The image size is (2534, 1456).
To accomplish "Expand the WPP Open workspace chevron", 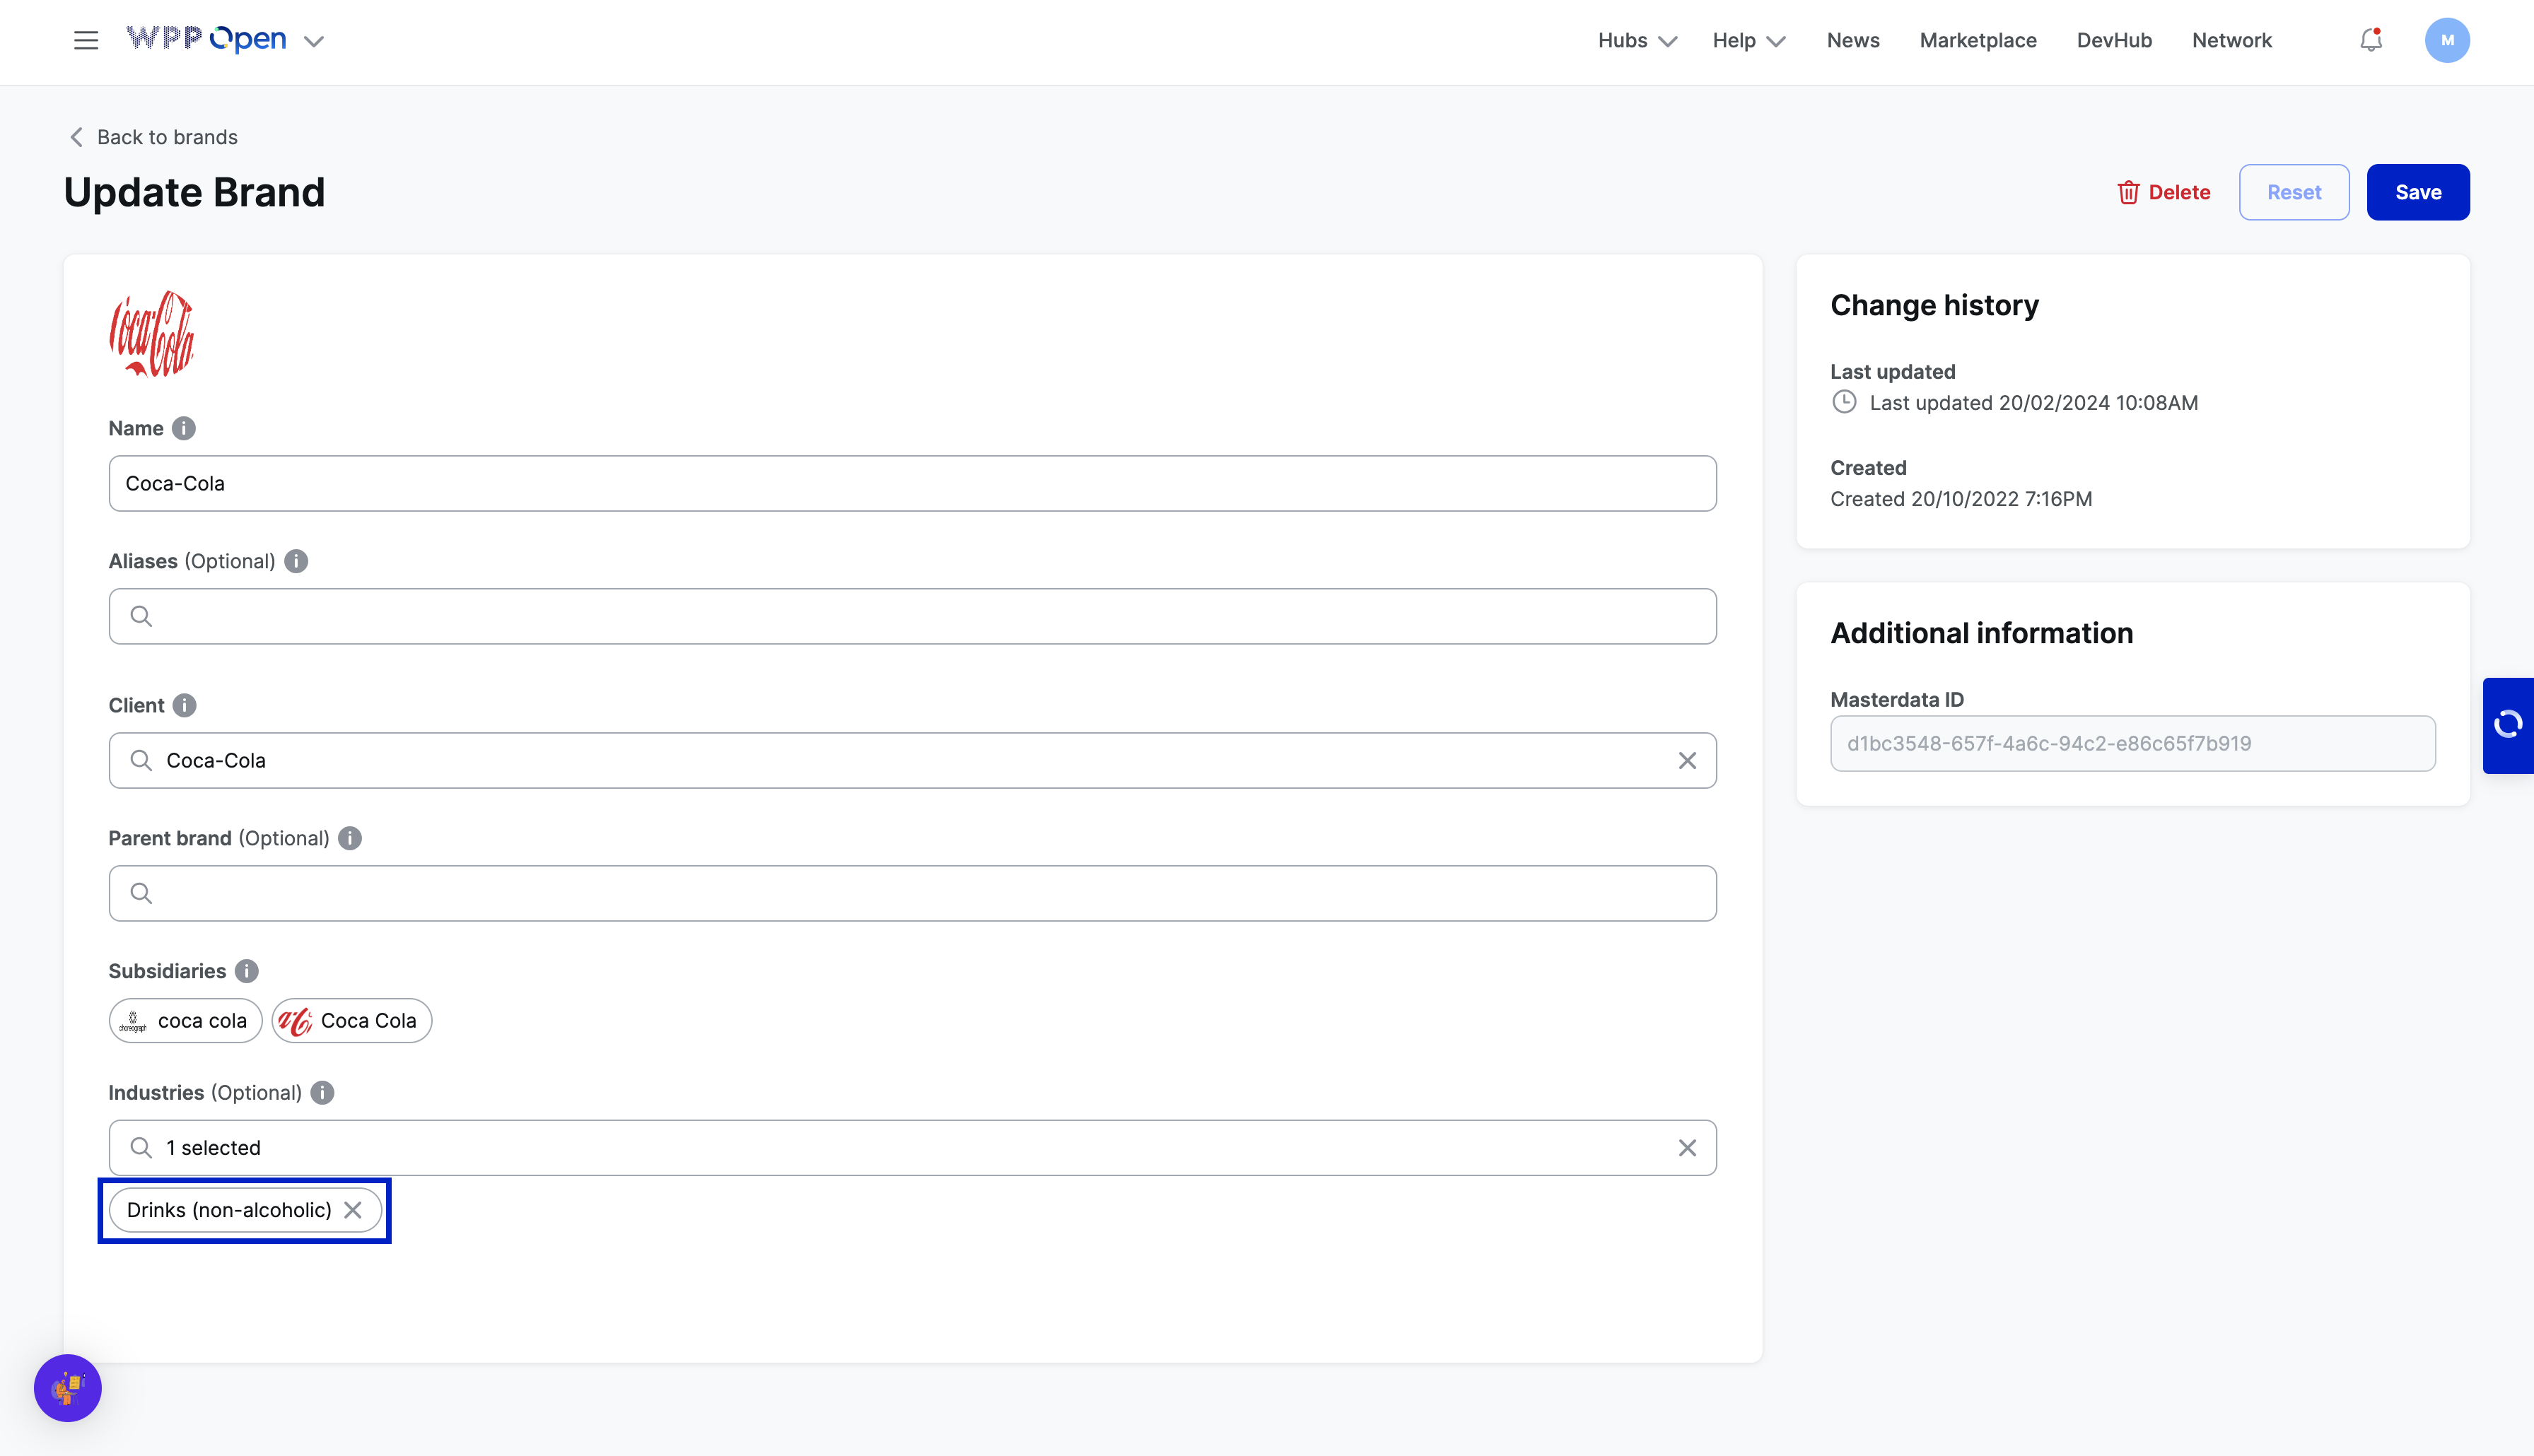I will (x=314, y=41).
